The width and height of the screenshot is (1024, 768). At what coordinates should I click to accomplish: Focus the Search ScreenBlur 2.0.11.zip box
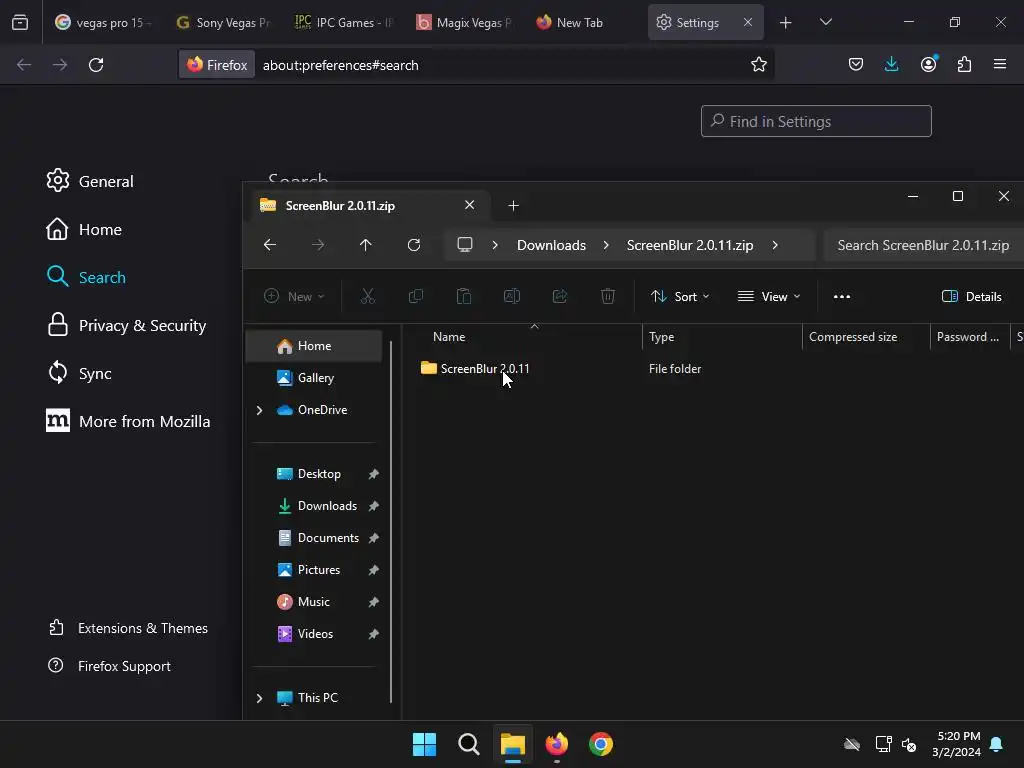tap(923, 245)
